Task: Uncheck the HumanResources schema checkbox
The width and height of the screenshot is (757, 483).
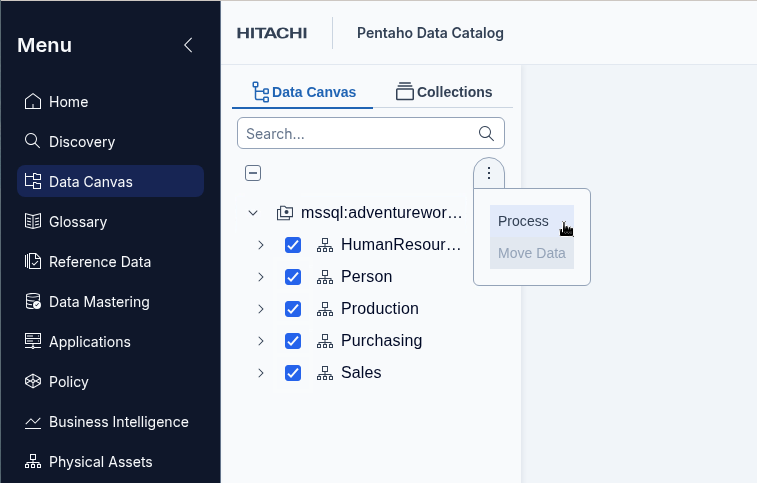Action: [293, 245]
